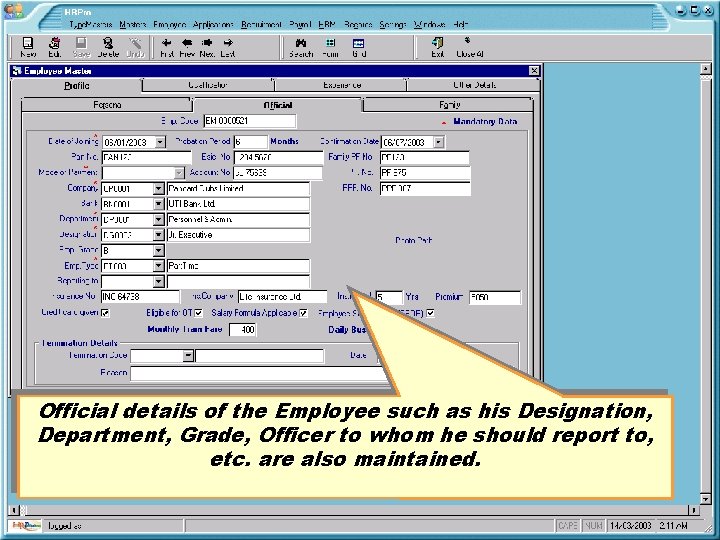Click the horizontal scrollbar right arrow

[x=693, y=510]
